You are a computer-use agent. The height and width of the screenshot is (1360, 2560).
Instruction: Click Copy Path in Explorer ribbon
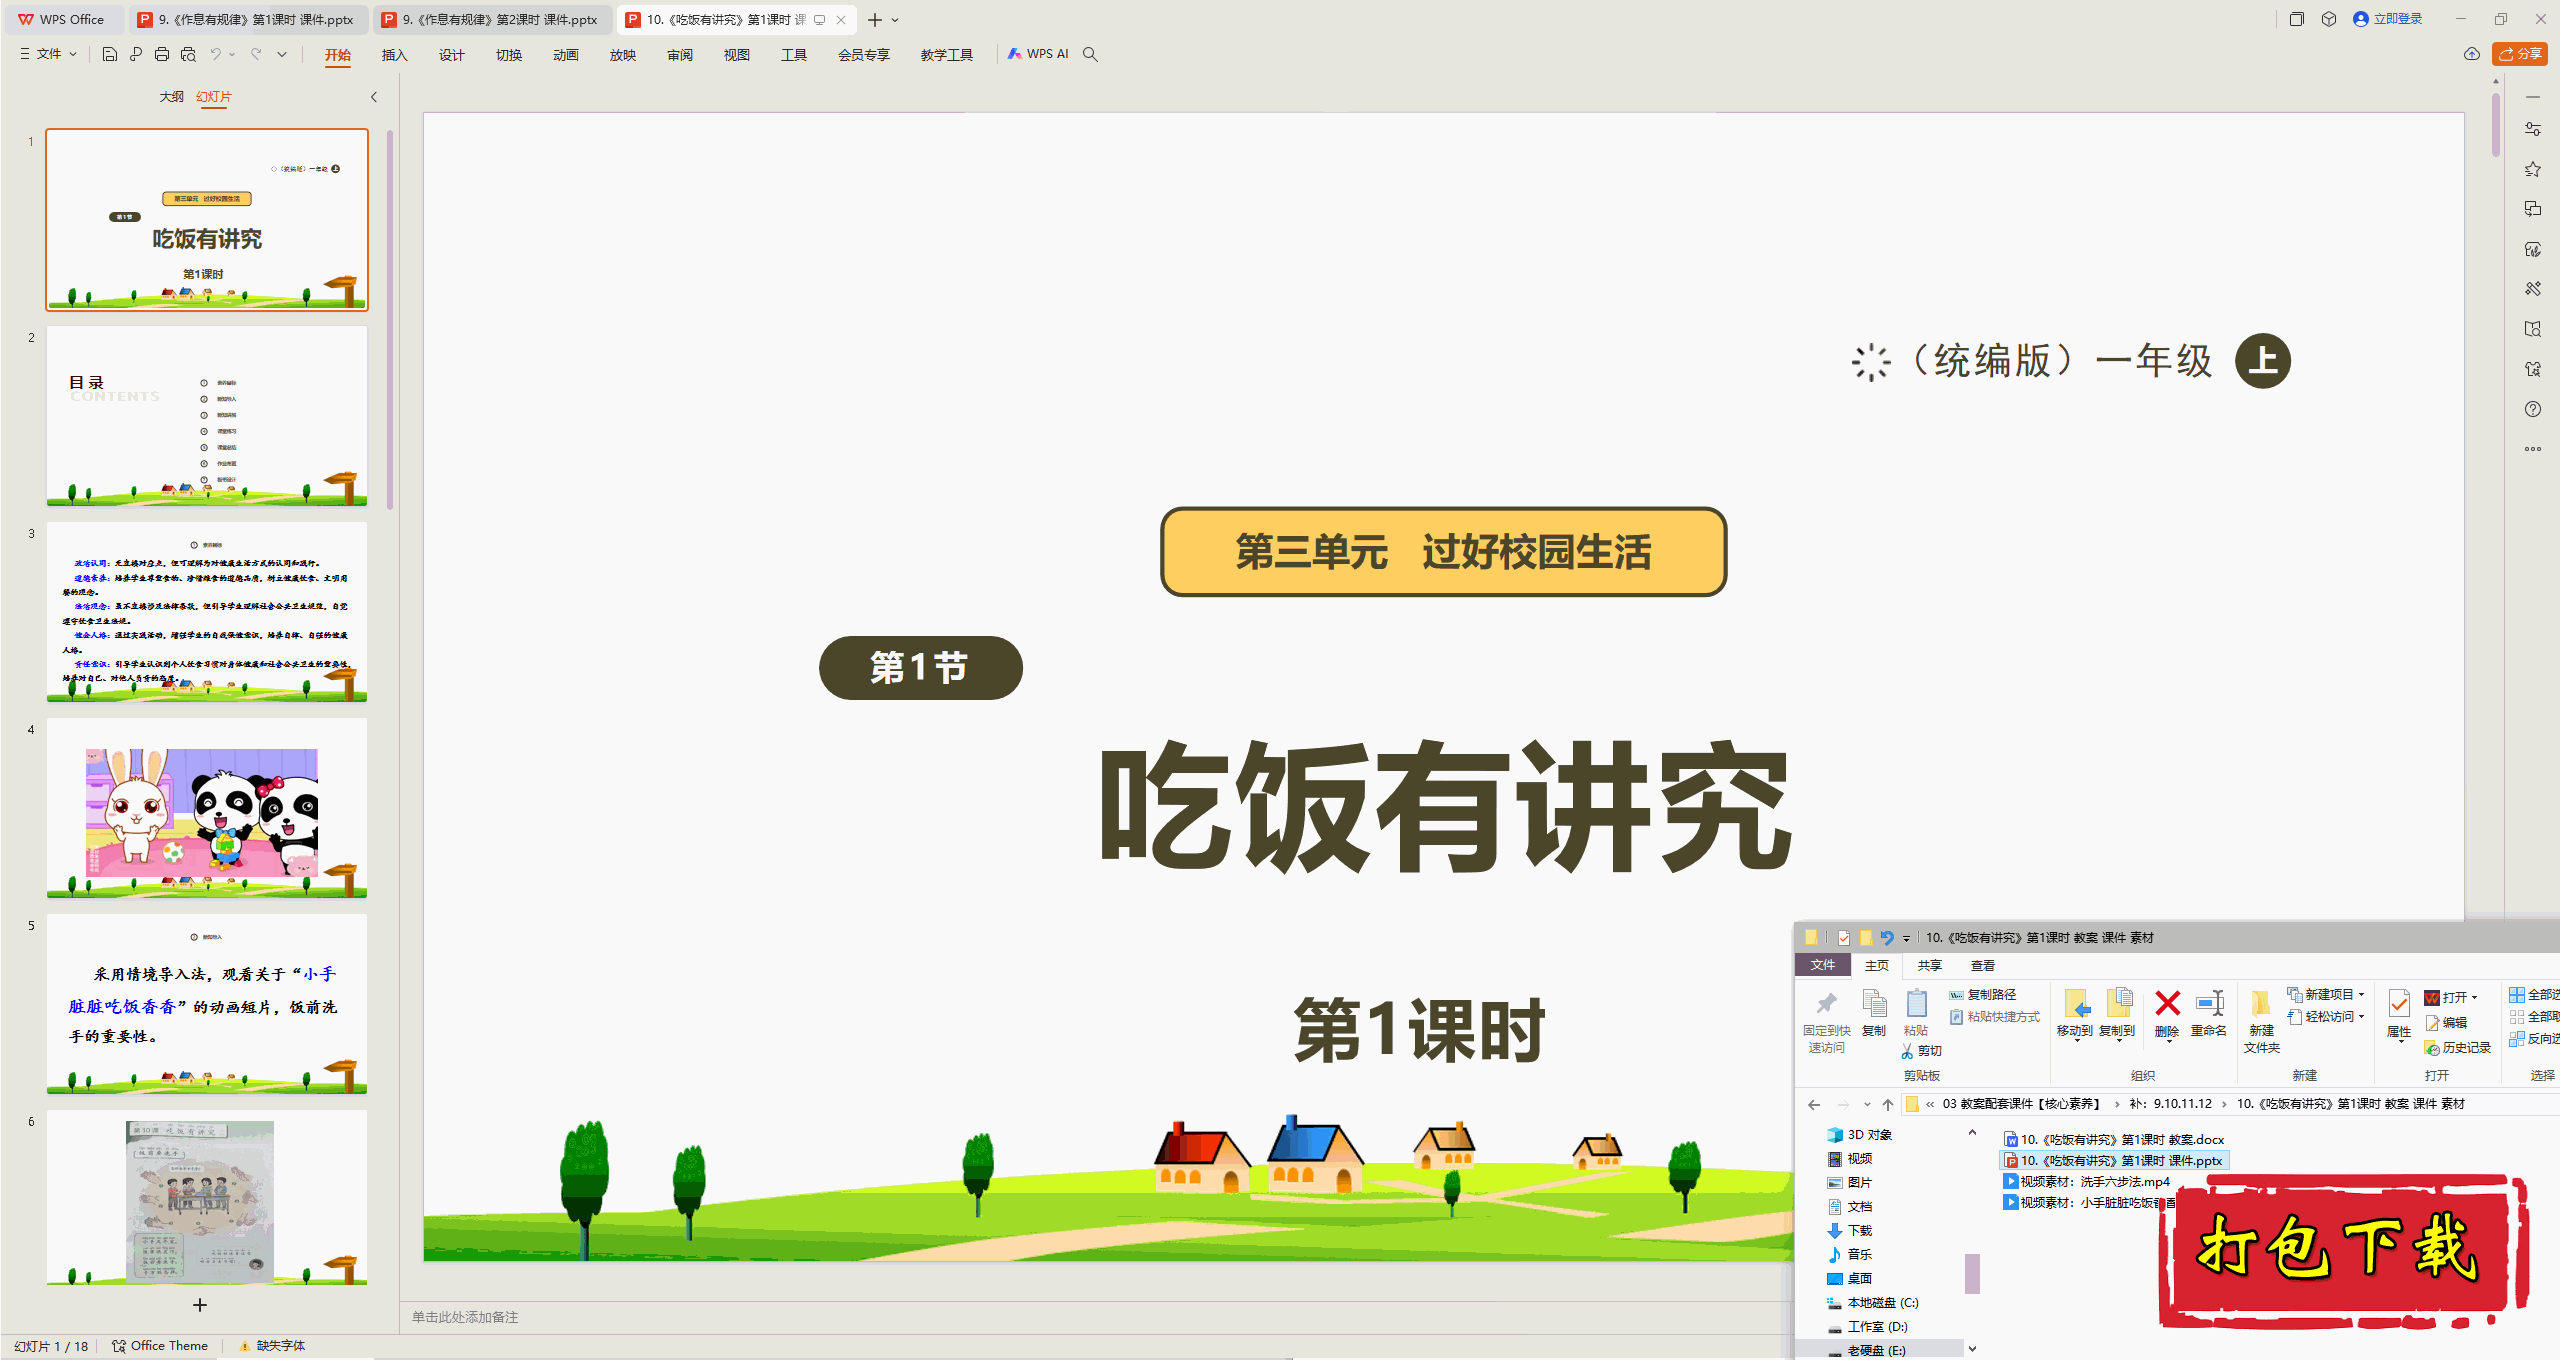tap(1983, 995)
